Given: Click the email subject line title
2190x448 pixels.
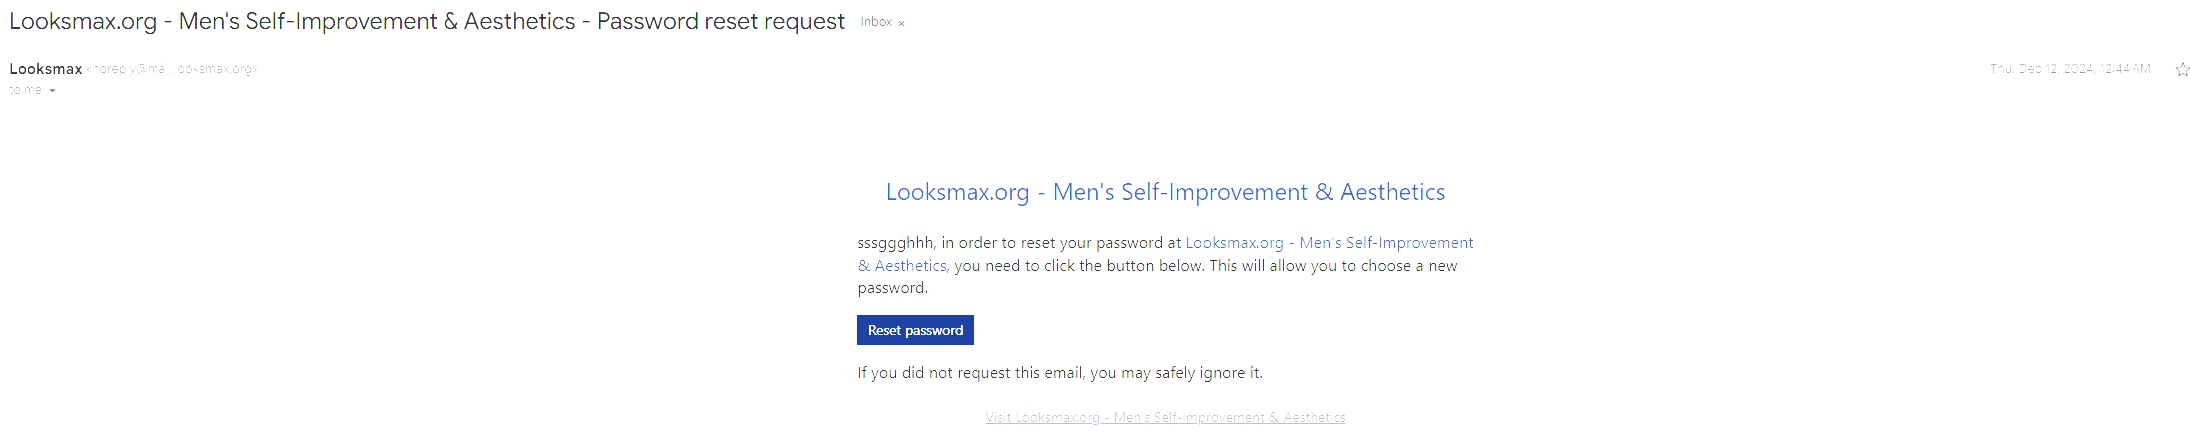Looking at the screenshot, I should [427, 21].
